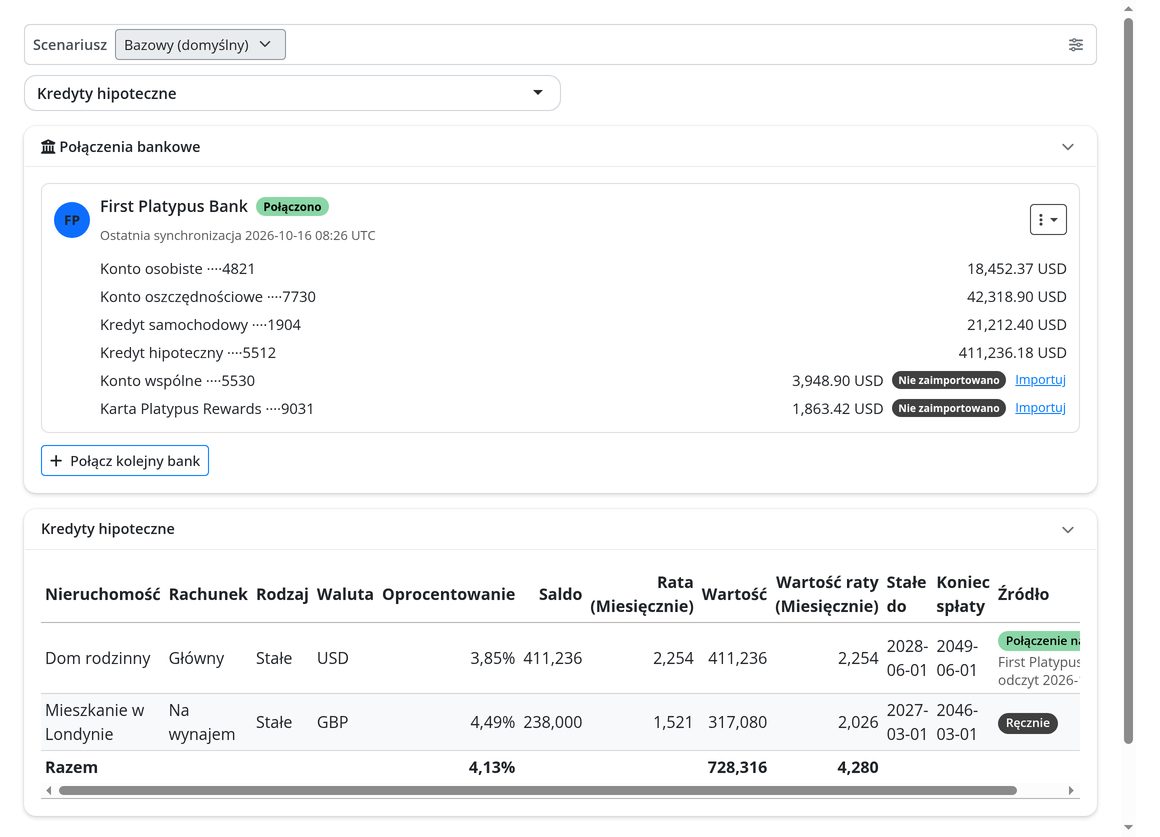
Task: Import the Konto wspólne account
Action: pyautogui.click(x=1040, y=380)
